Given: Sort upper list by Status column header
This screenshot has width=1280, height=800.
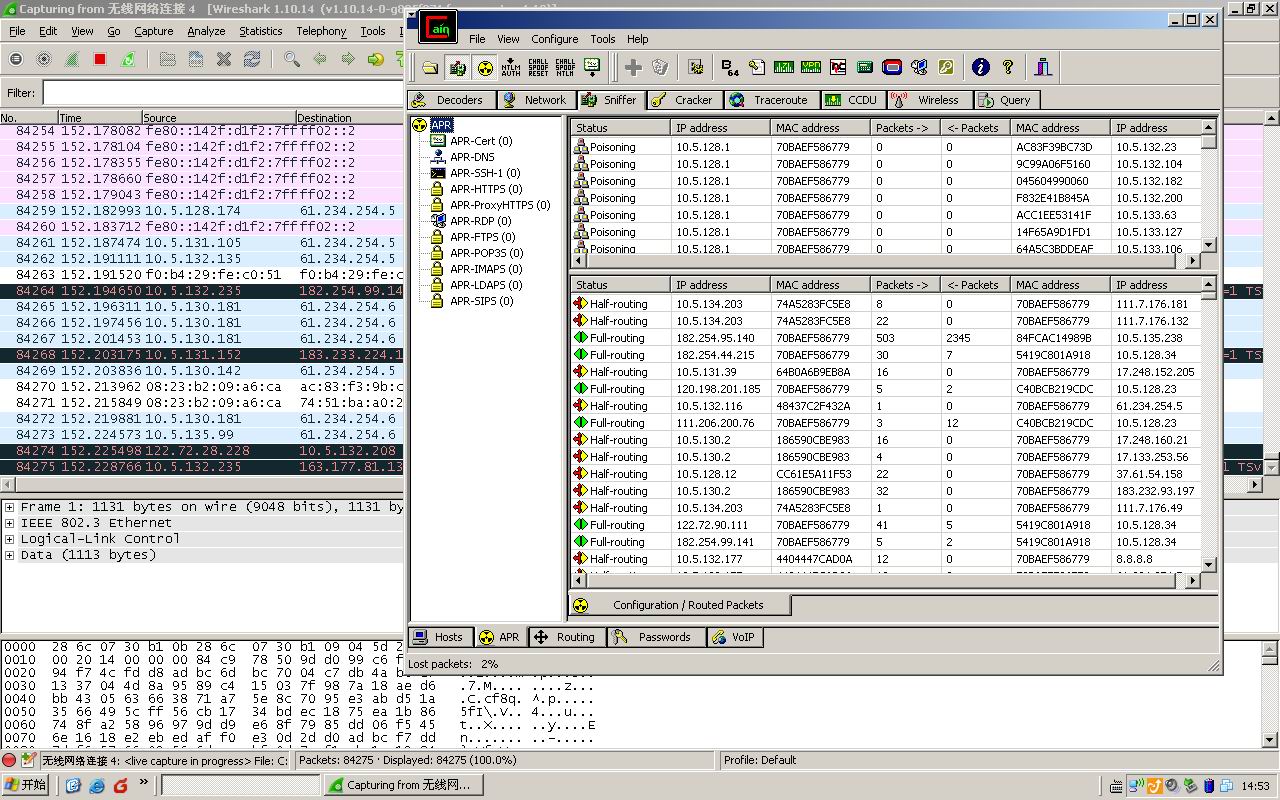Looking at the screenshot, I should tap(620, 128).
